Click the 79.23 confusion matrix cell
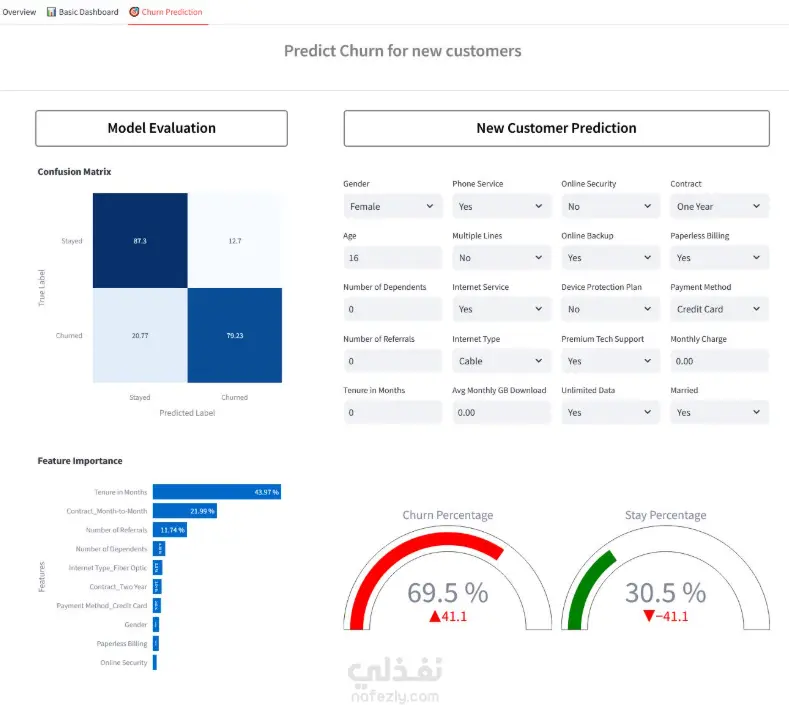The height and width of the screenshot is (705, 789). click(235, 335)
